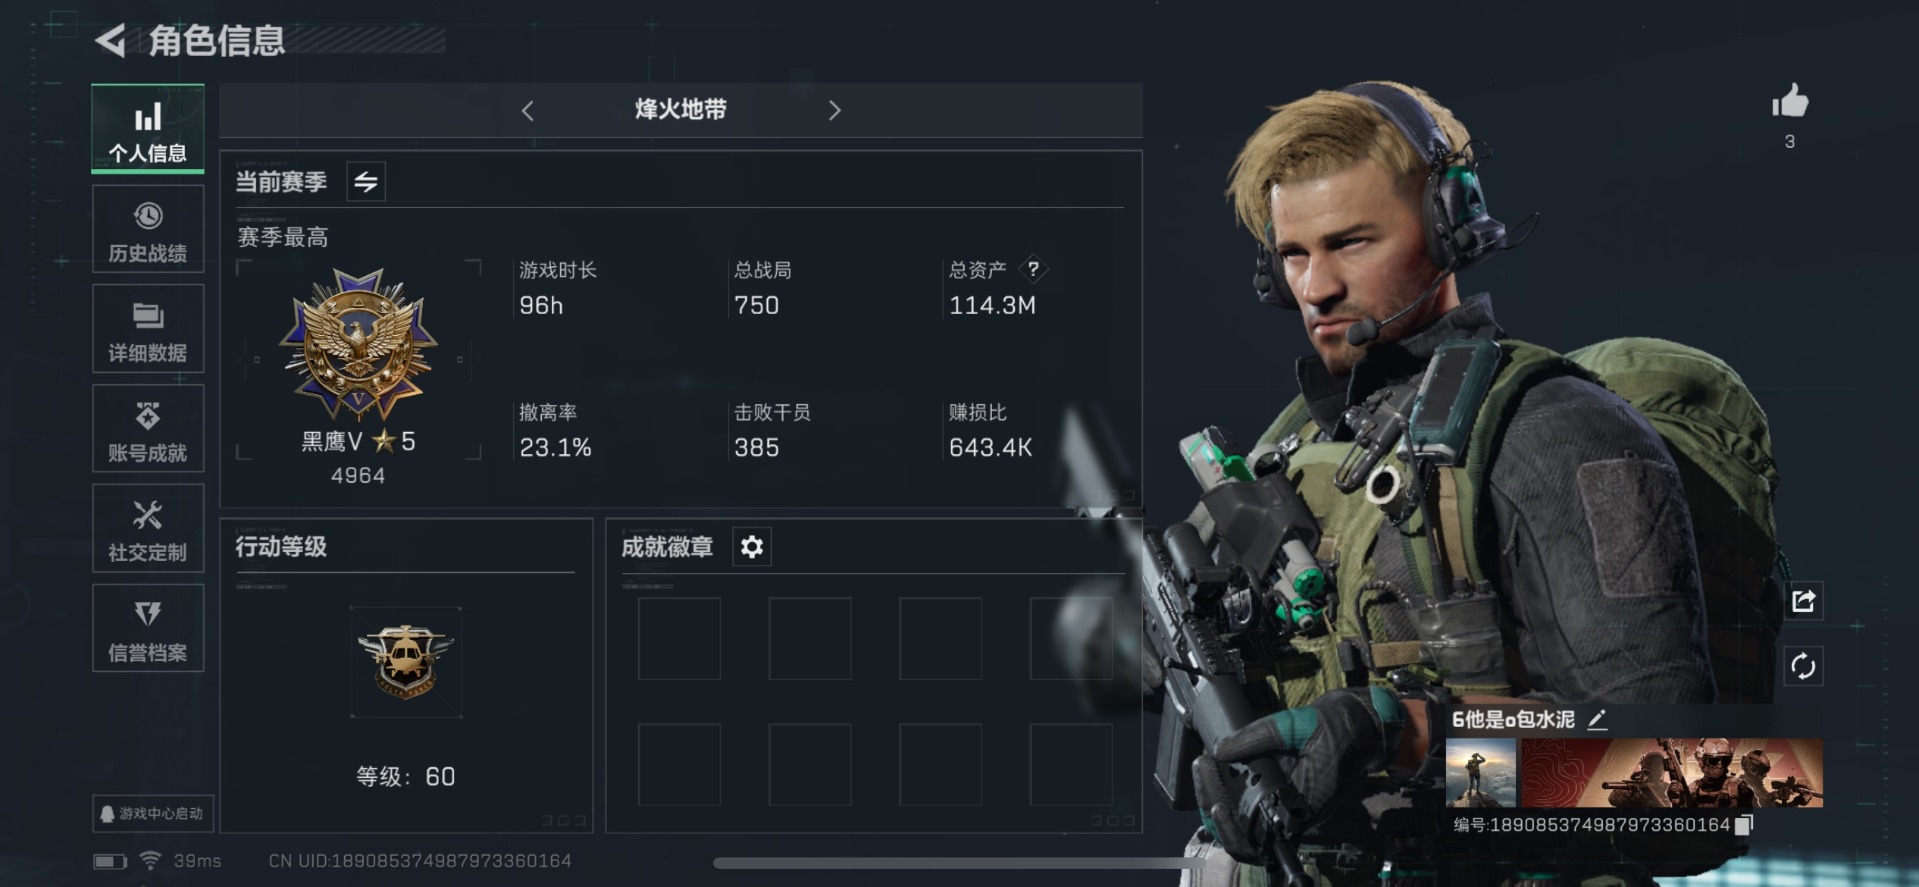This screenshot has height=887, width=1919.
Task: Open 账号成就 achievements section
Action: tap(148, 429)
